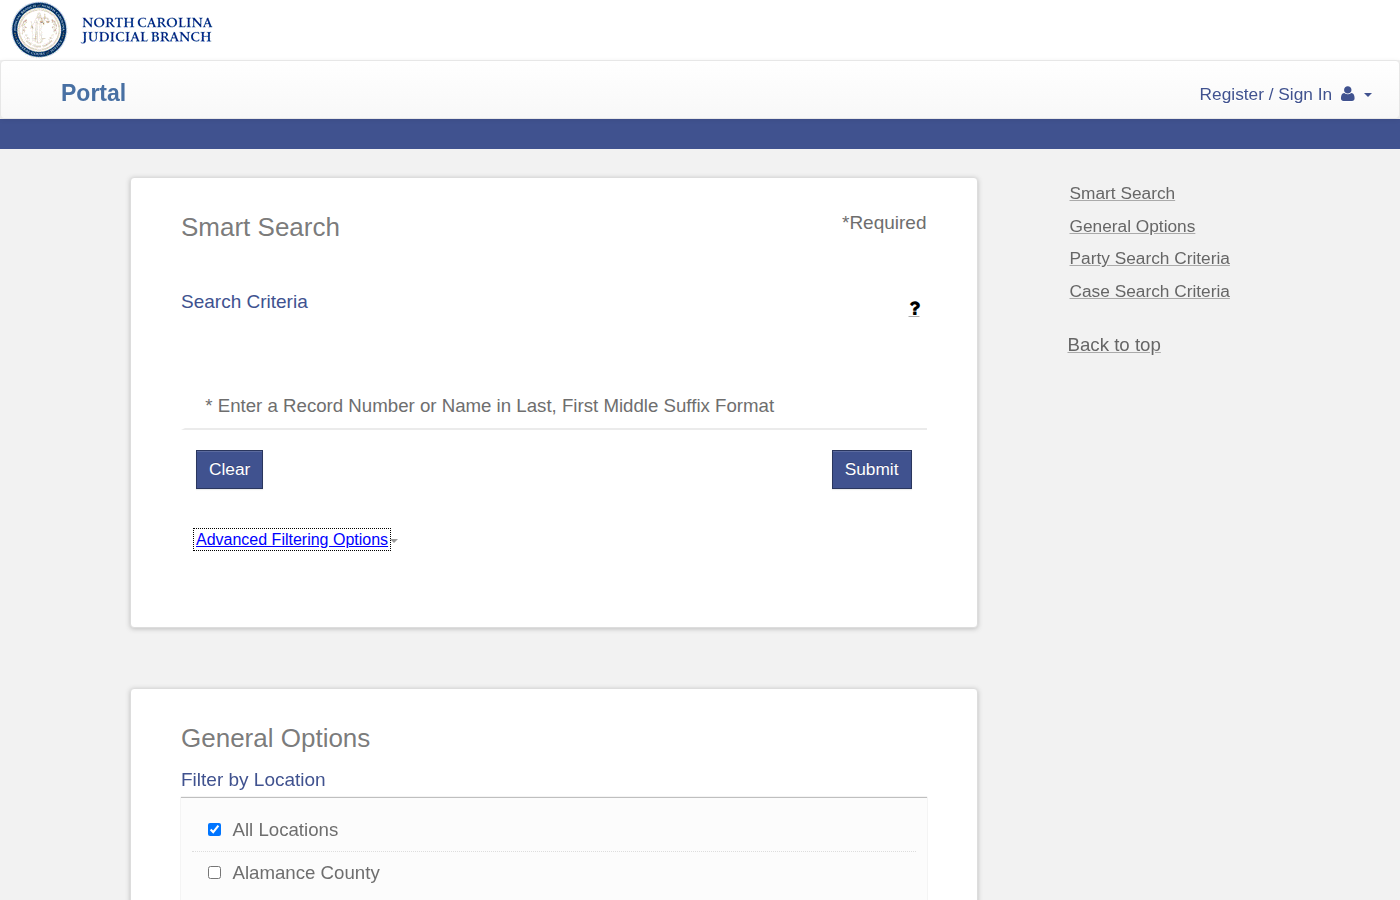Expand Advanced Filtering Options
Viewport: 1400px width, 900px height.
[x=291, y=539]
